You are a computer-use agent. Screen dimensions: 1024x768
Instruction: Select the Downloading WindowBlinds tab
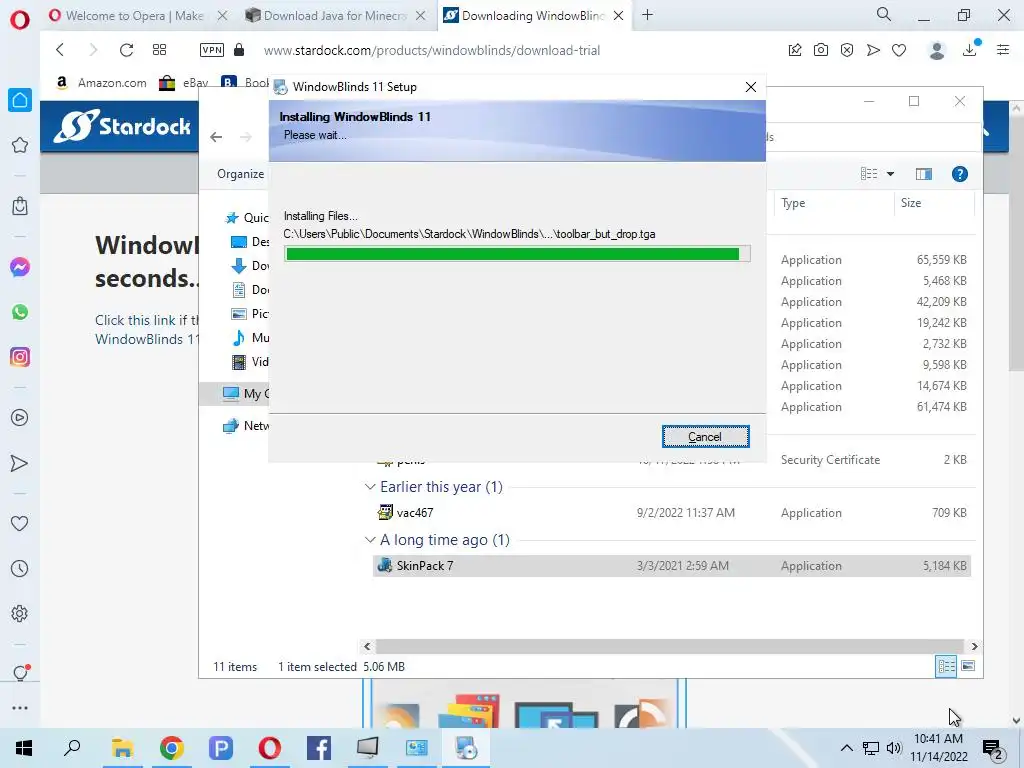[534, 16]
